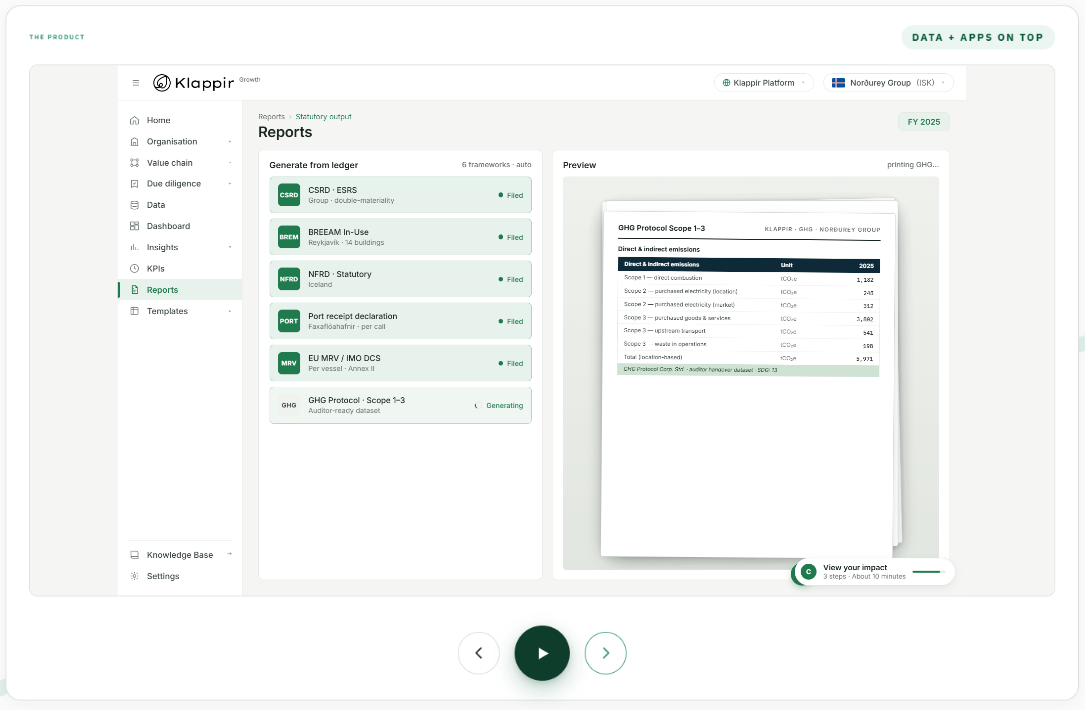Click the Data database icon
The image size is (1085, 710).
(134, 205)
